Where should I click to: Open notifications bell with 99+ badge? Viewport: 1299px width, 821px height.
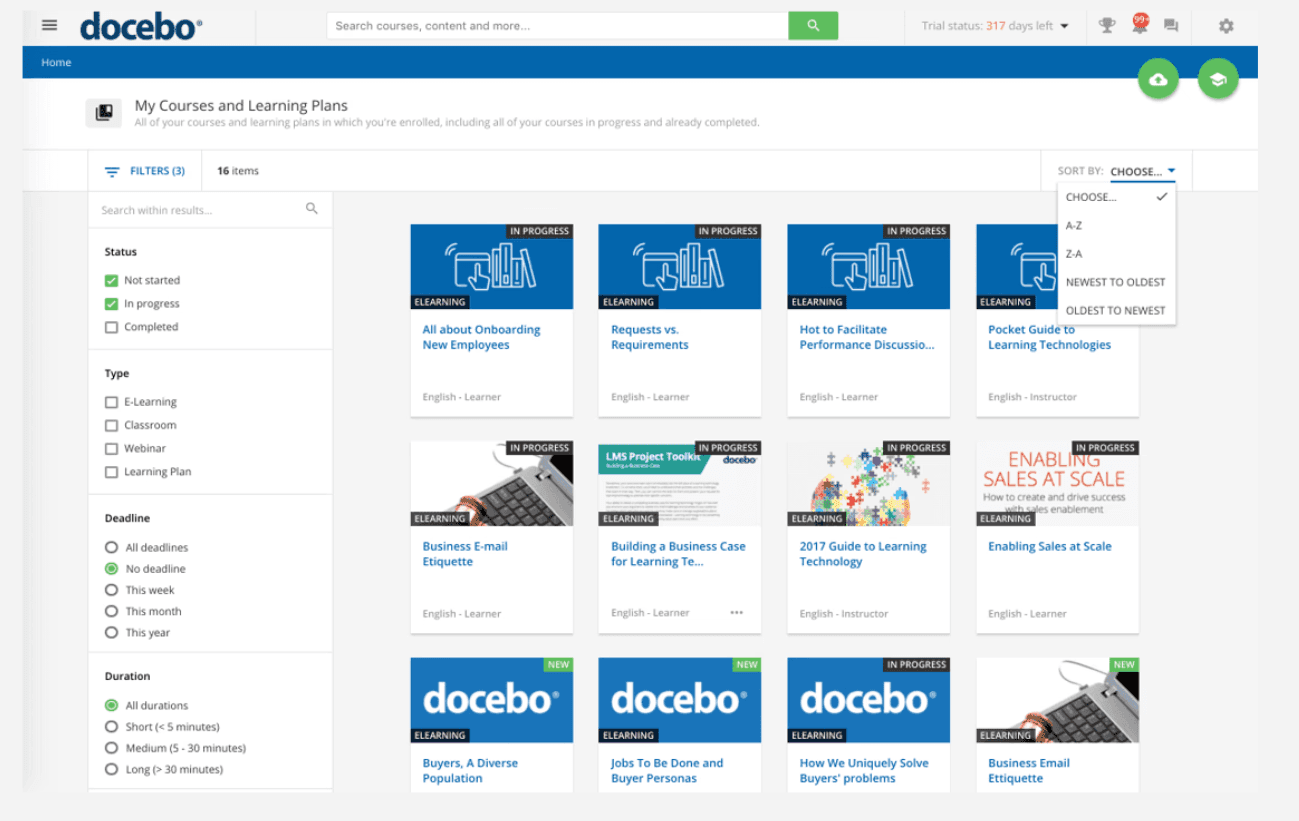click(x=1139, y=25)
